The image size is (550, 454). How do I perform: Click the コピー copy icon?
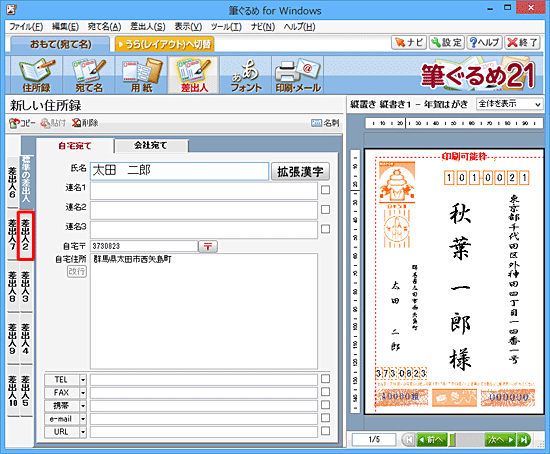click(22, 123)
